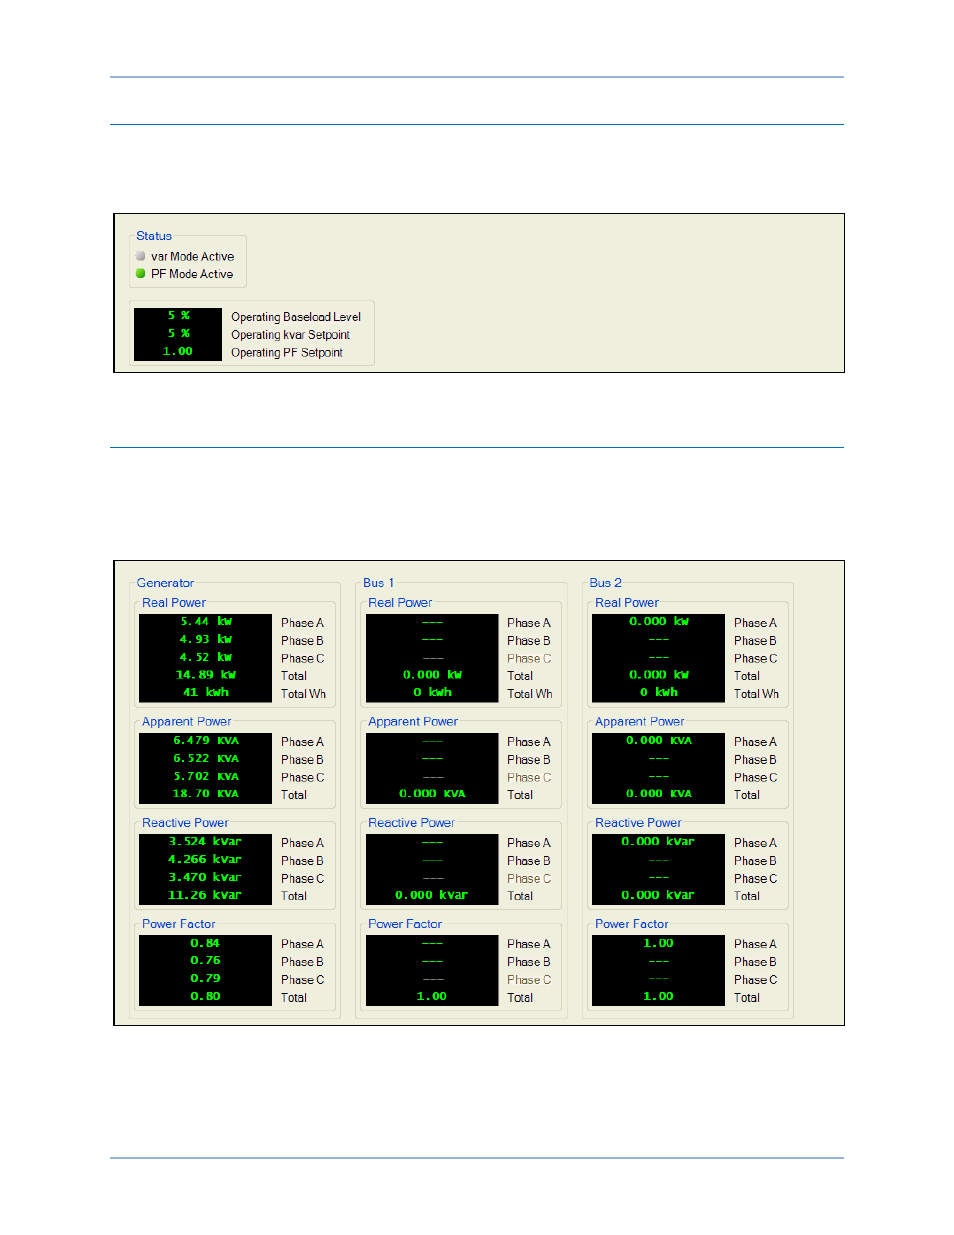The image size is (954, 1235).
Task: Click the 18.70 kVA total apparent power
Action: [206, 794]
